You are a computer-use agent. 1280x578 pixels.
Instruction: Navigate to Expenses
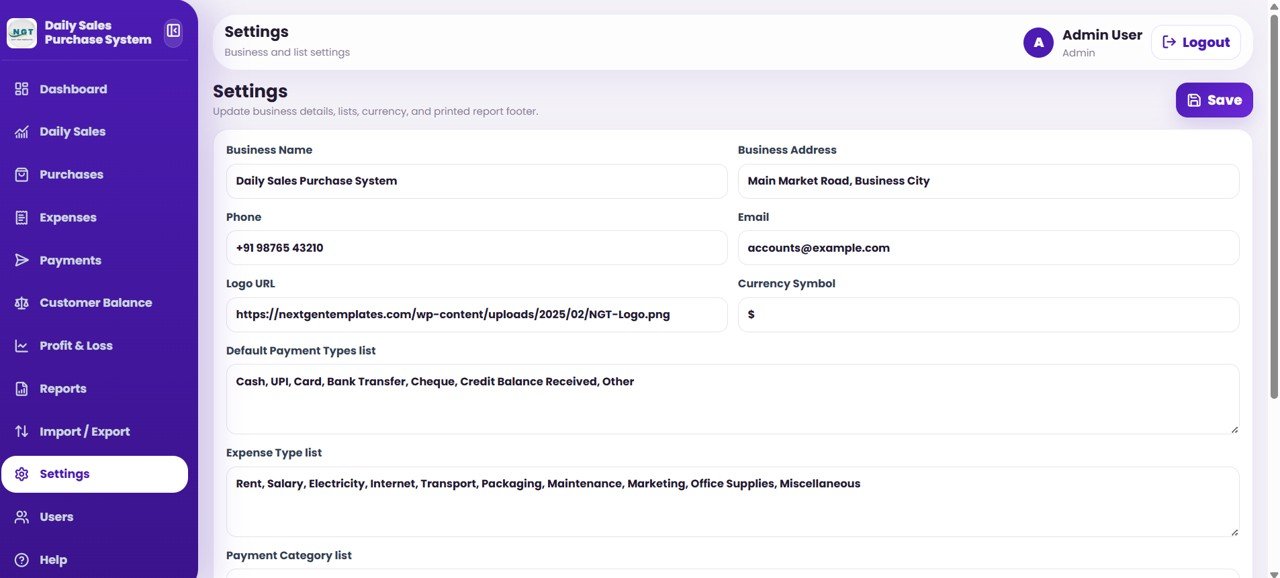pos(94,218)
